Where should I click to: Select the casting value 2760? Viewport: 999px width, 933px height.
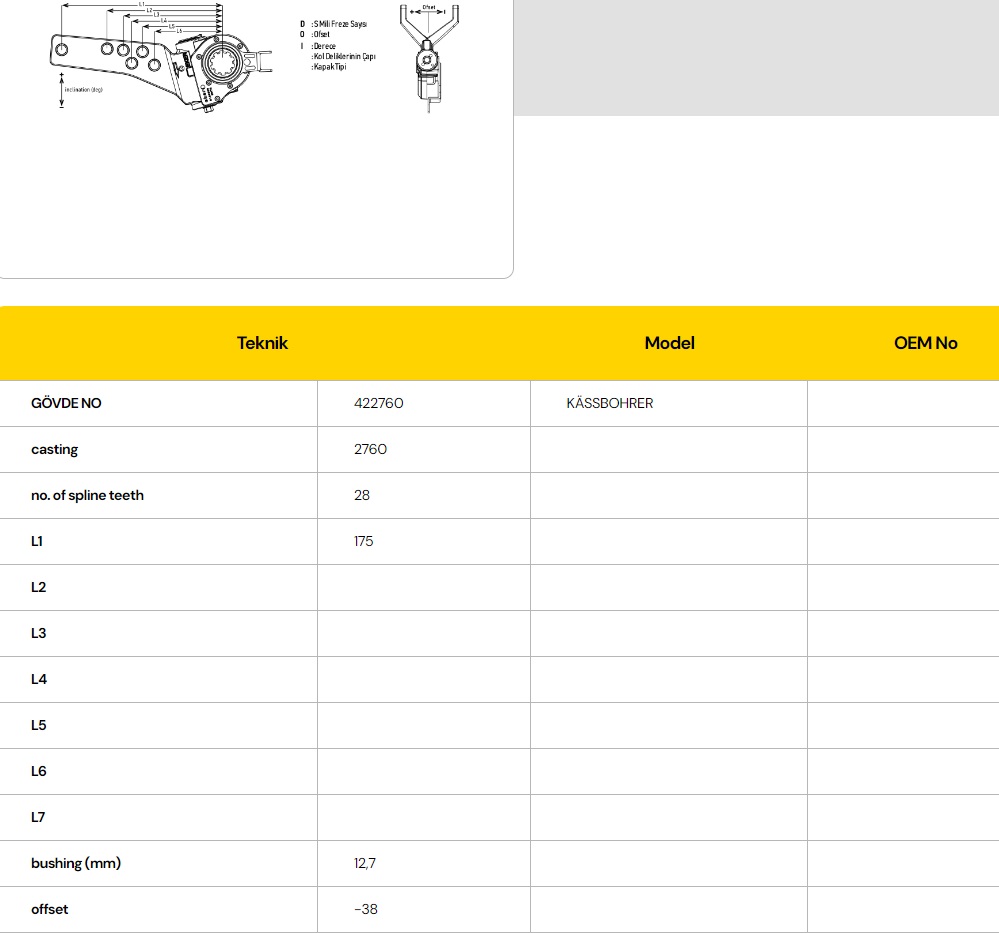(x=370, y=449)
